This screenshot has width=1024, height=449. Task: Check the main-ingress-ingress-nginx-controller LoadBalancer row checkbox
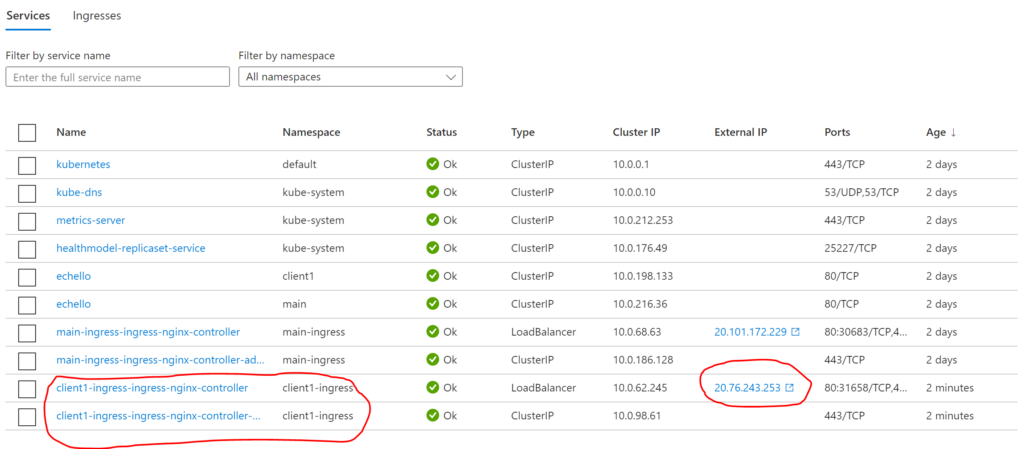click(27, 333)
